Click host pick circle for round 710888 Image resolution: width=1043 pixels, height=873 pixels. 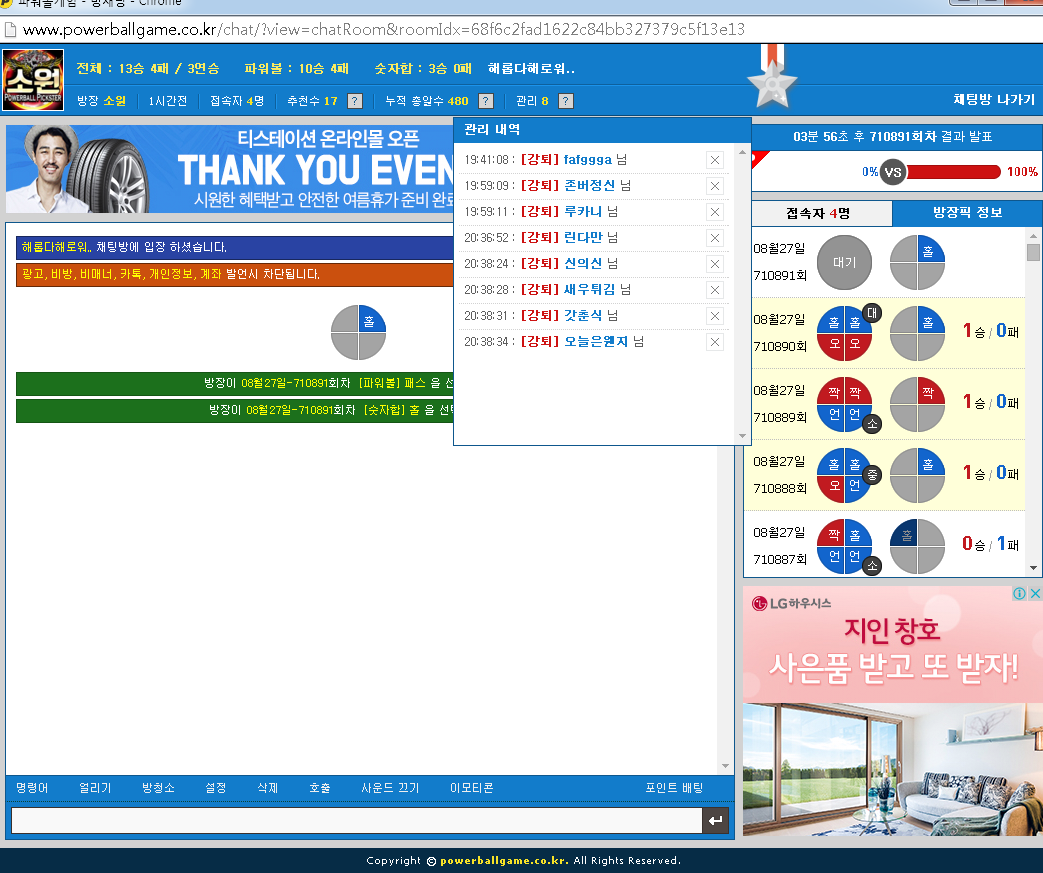coord(917,475)
